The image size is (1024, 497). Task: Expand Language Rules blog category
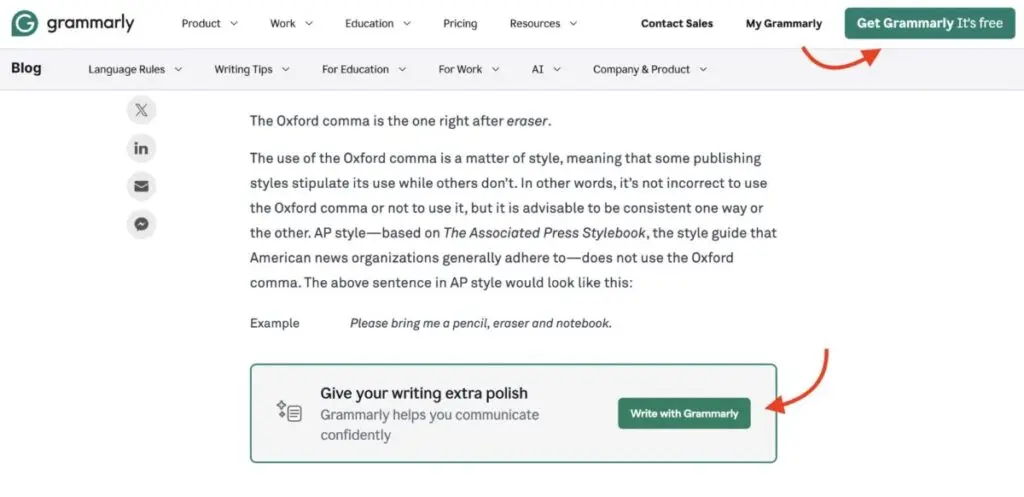pyautogui.click(x=135, y=70)
